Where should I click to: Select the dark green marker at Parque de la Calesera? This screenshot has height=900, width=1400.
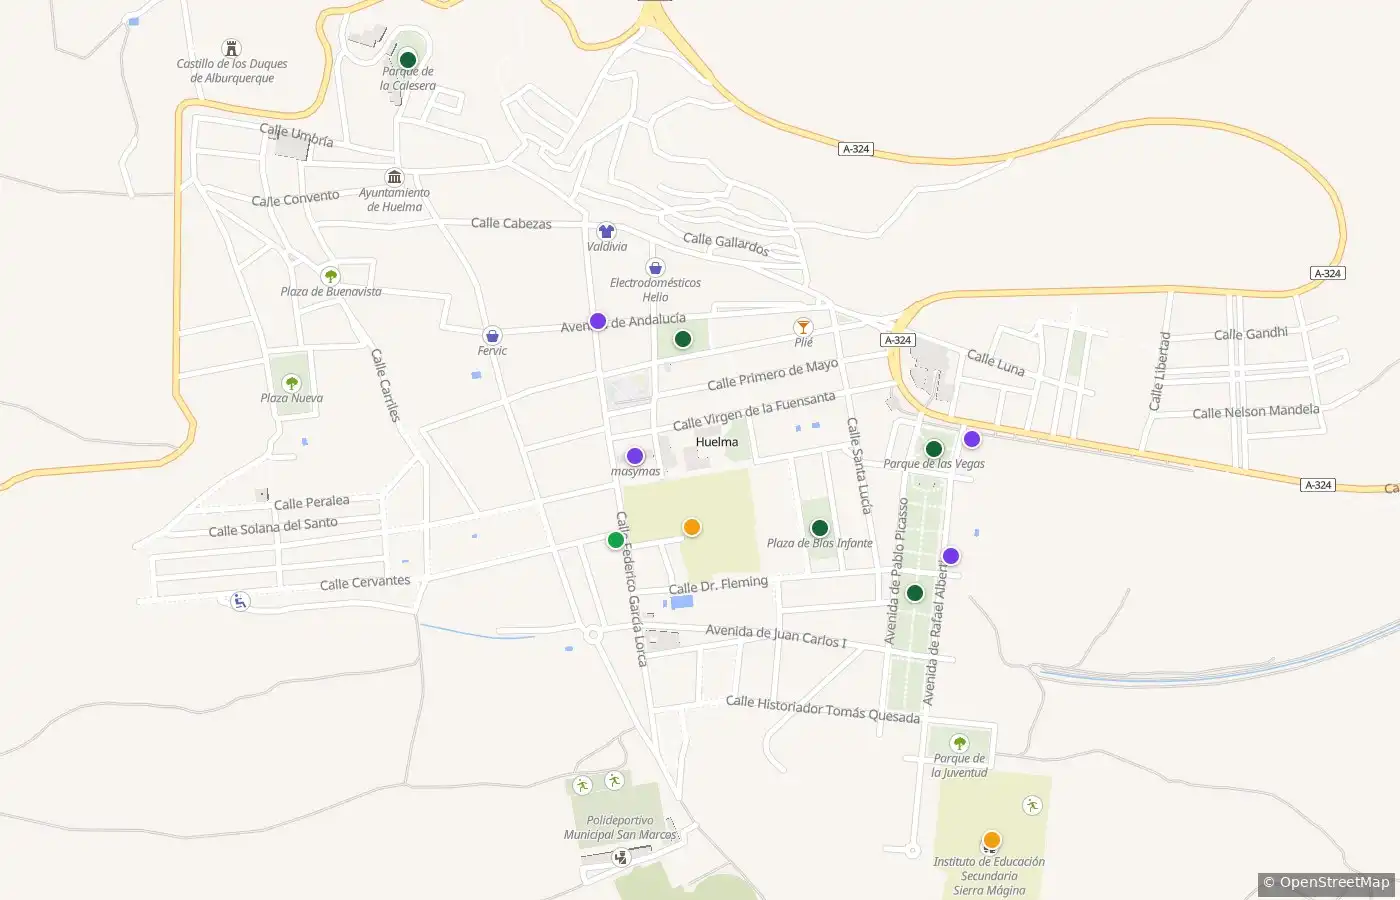click(x=408, y=59)
